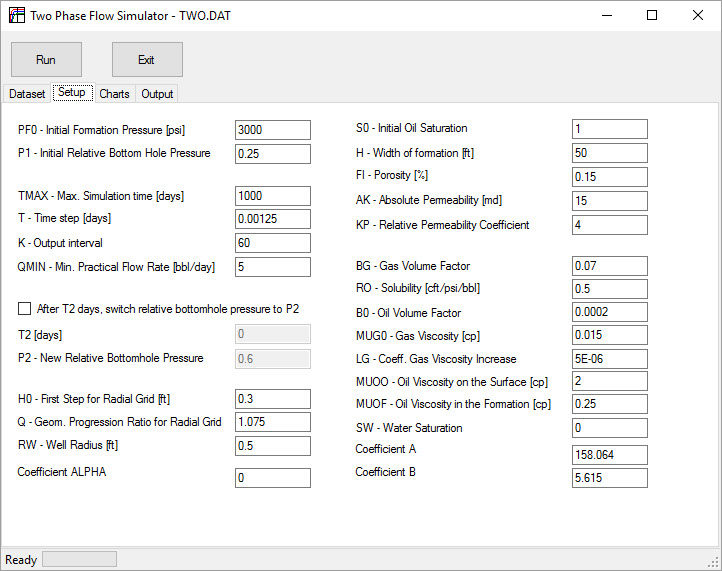Click the RW Well Radius field

tap(272, 445)
